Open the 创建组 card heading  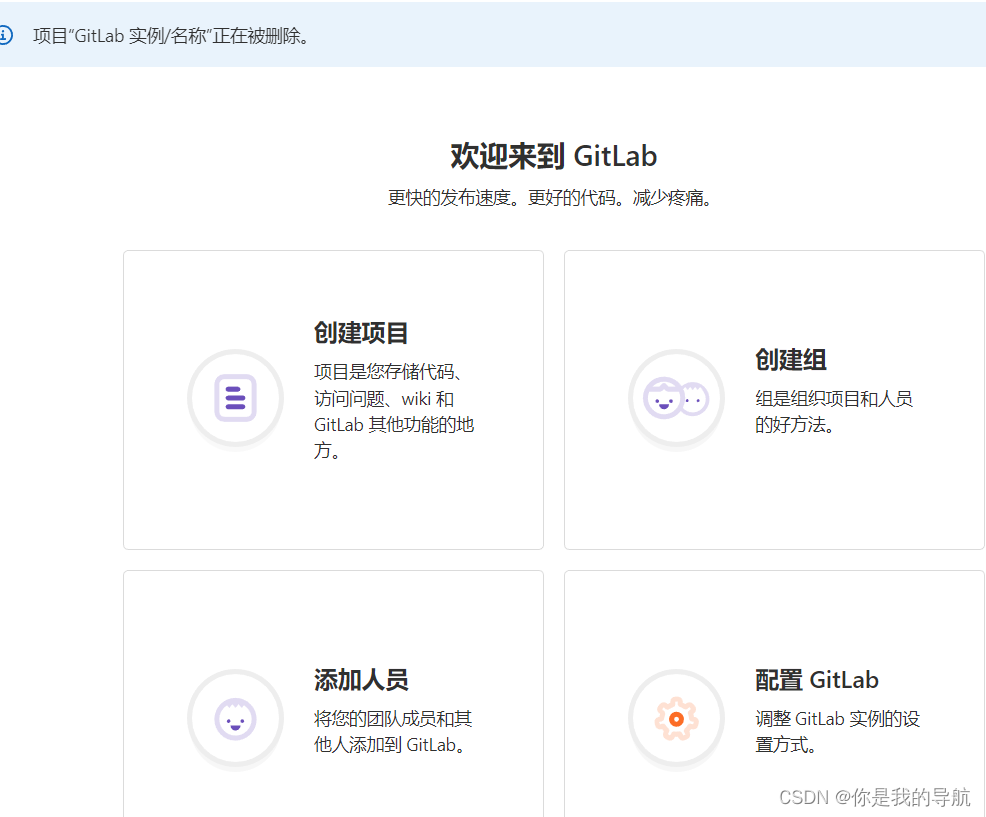[x=790, y=359]
